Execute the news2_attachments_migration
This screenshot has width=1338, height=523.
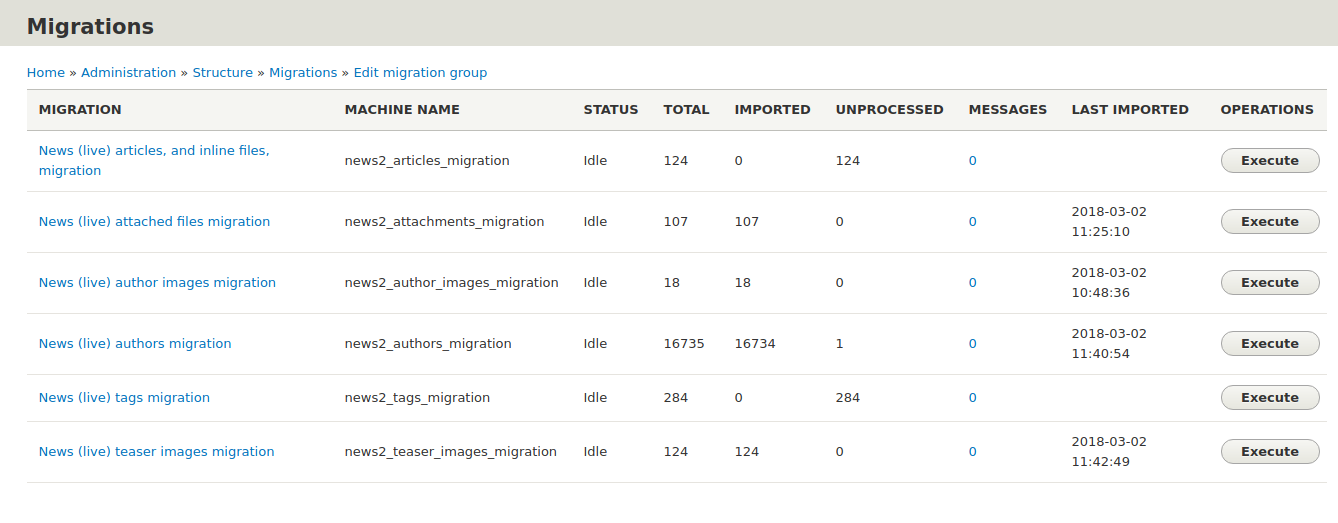point(1270,222)
